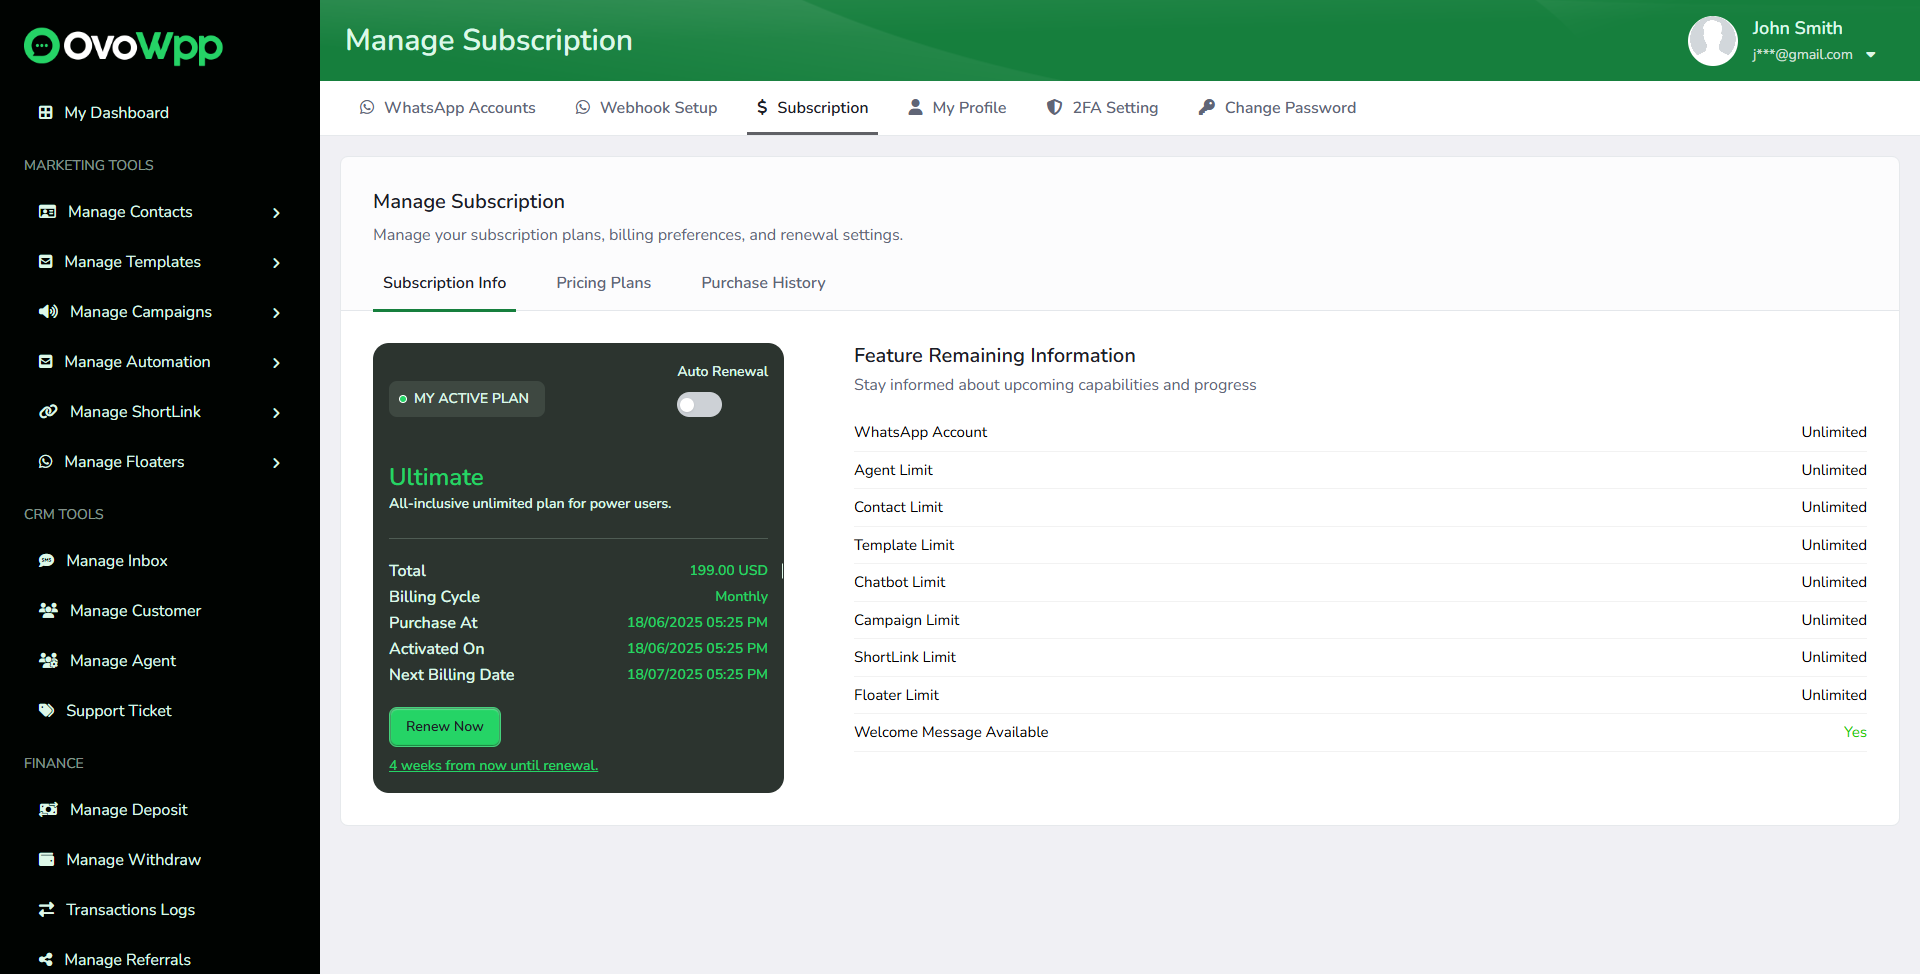Open the Pricing Plans tab

(x=603, y=283)
